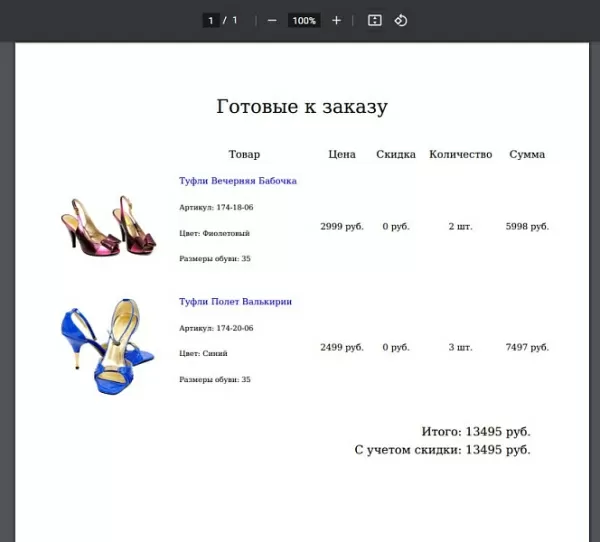Click the Итого: 13495 руб. line
This screenshot has height=542, width=600.
pos(476,431)
